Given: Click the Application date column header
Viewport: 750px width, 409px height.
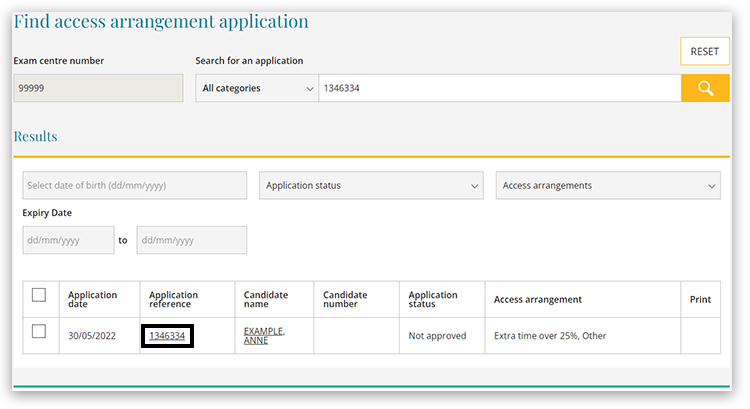Looking at the screenshot, I should [93, 299].
